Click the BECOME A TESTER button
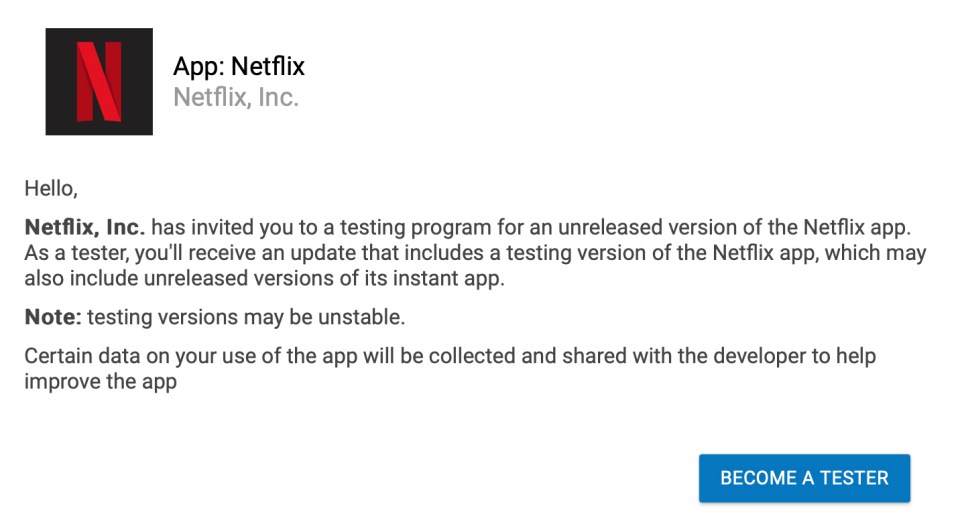This screenshot has height=528, width=960. point(804,478)
